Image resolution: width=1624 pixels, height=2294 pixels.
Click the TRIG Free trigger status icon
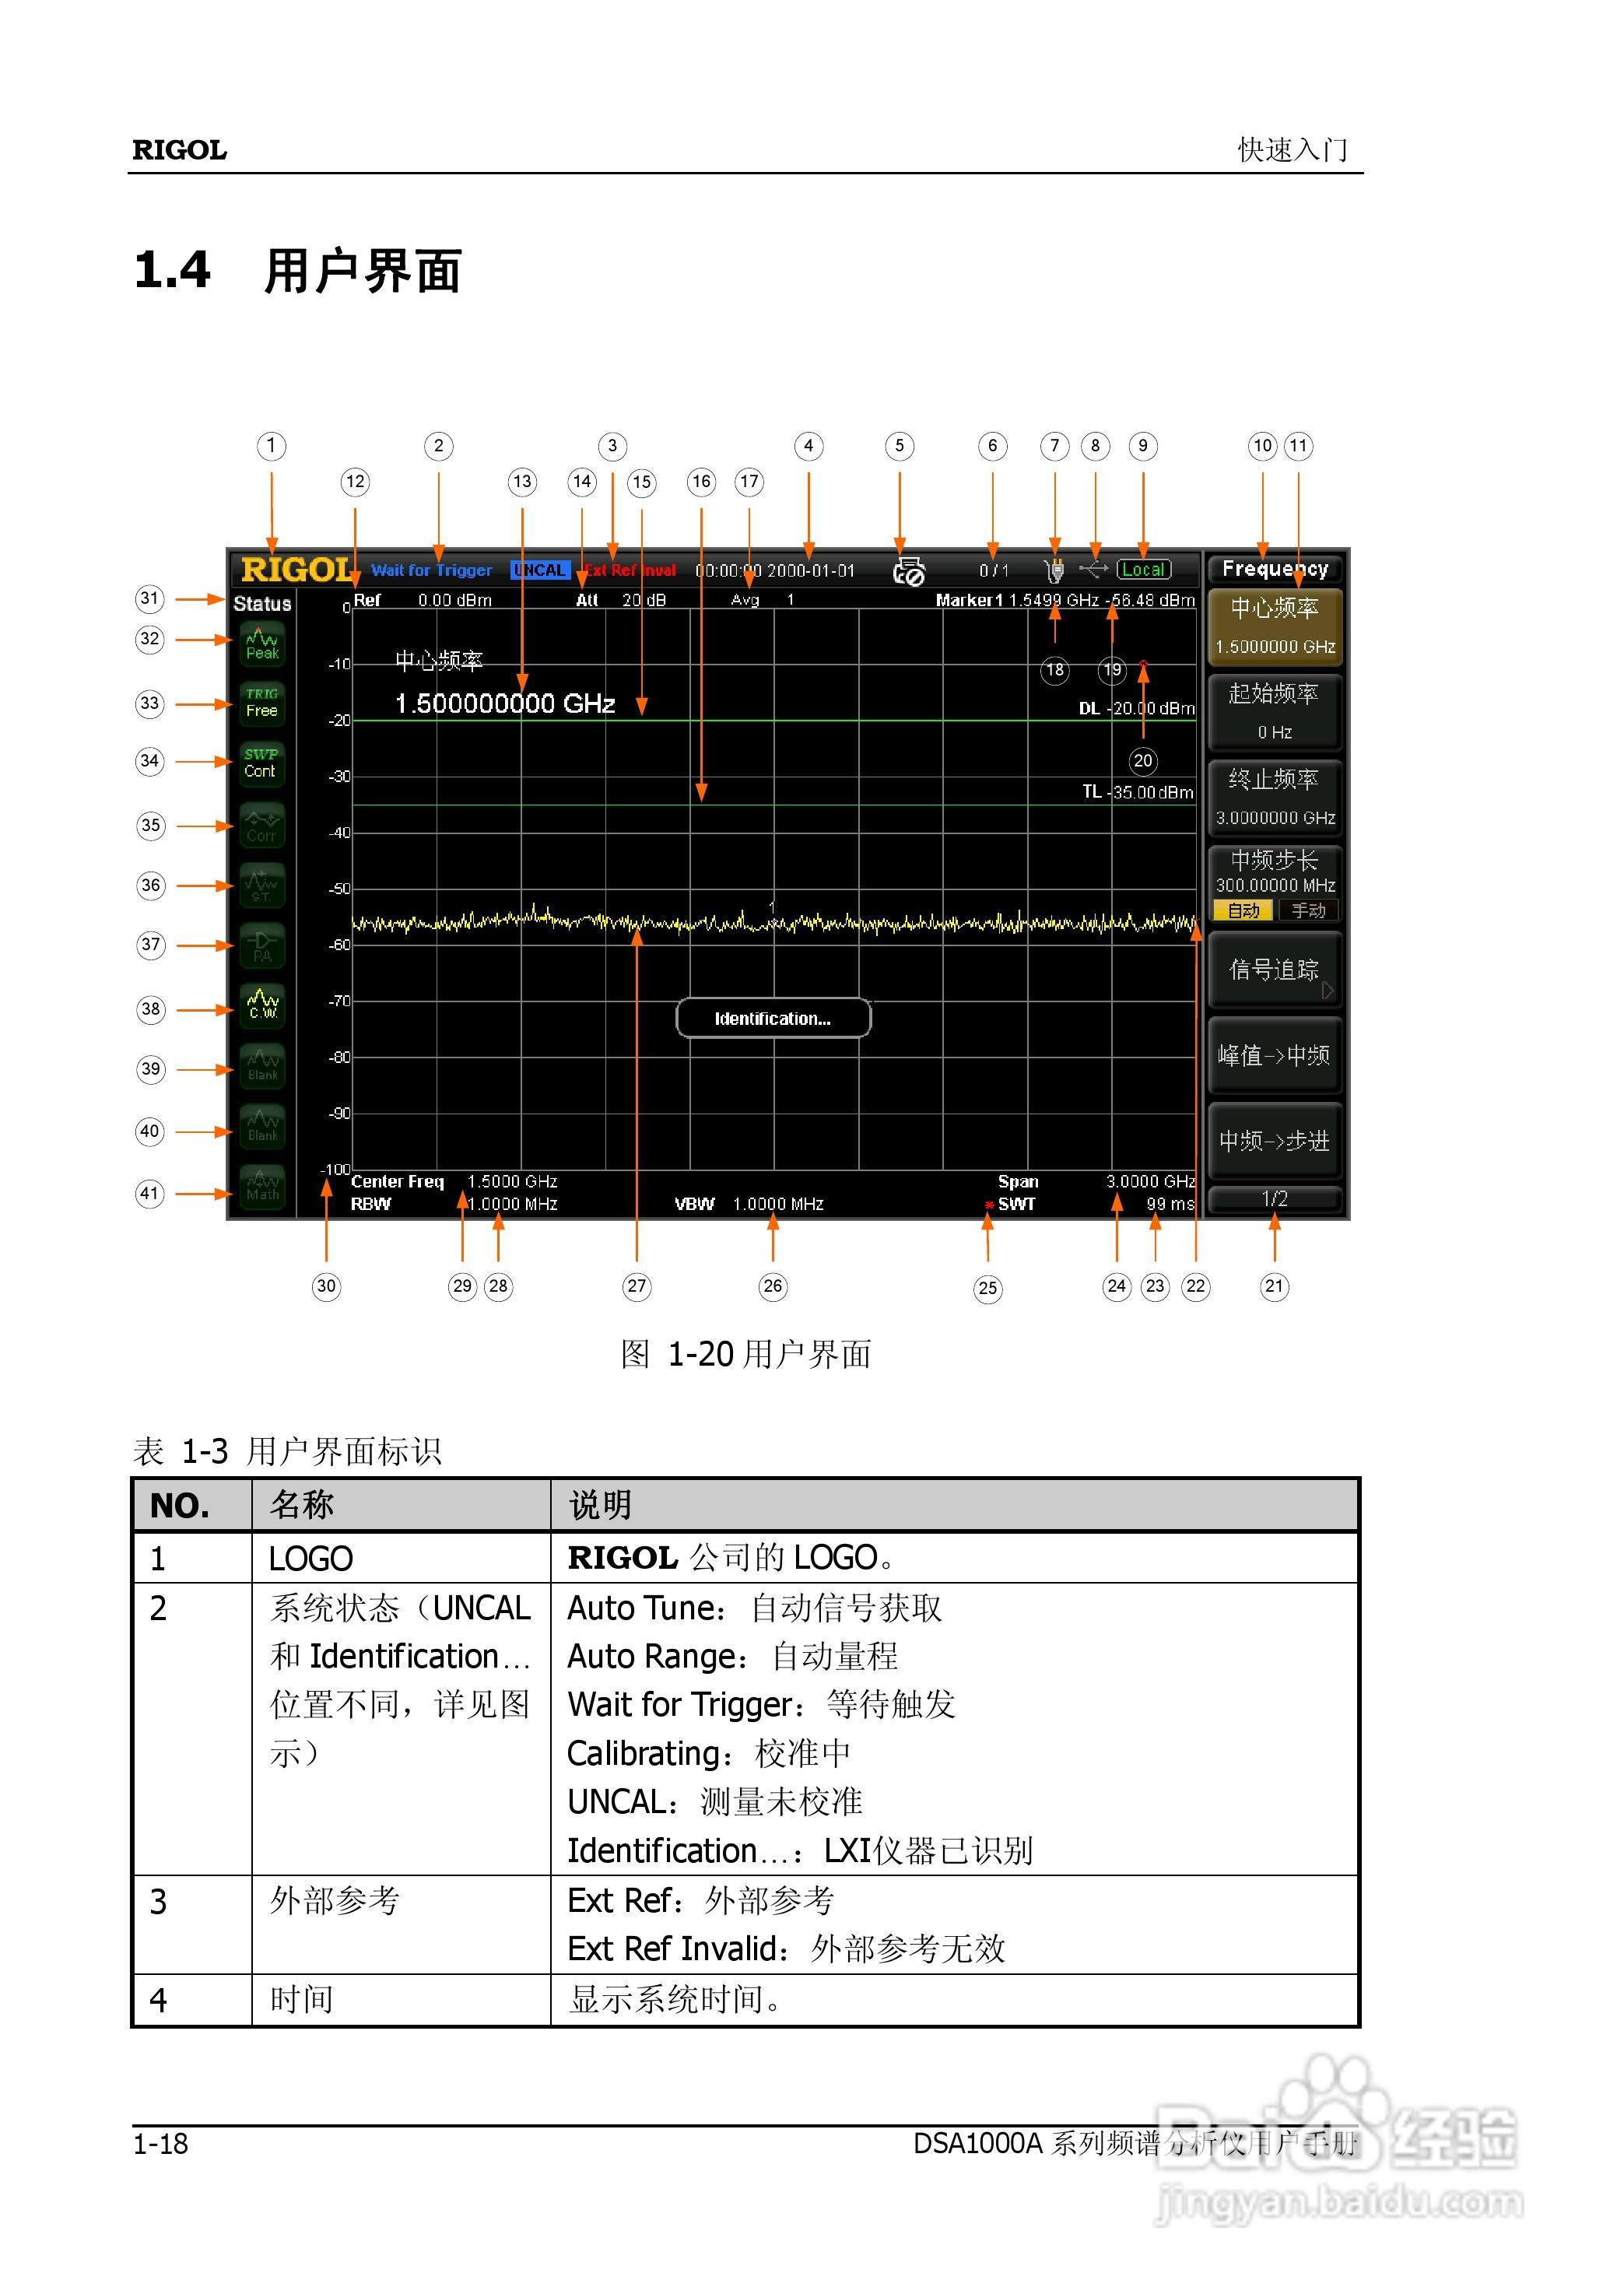263,703
